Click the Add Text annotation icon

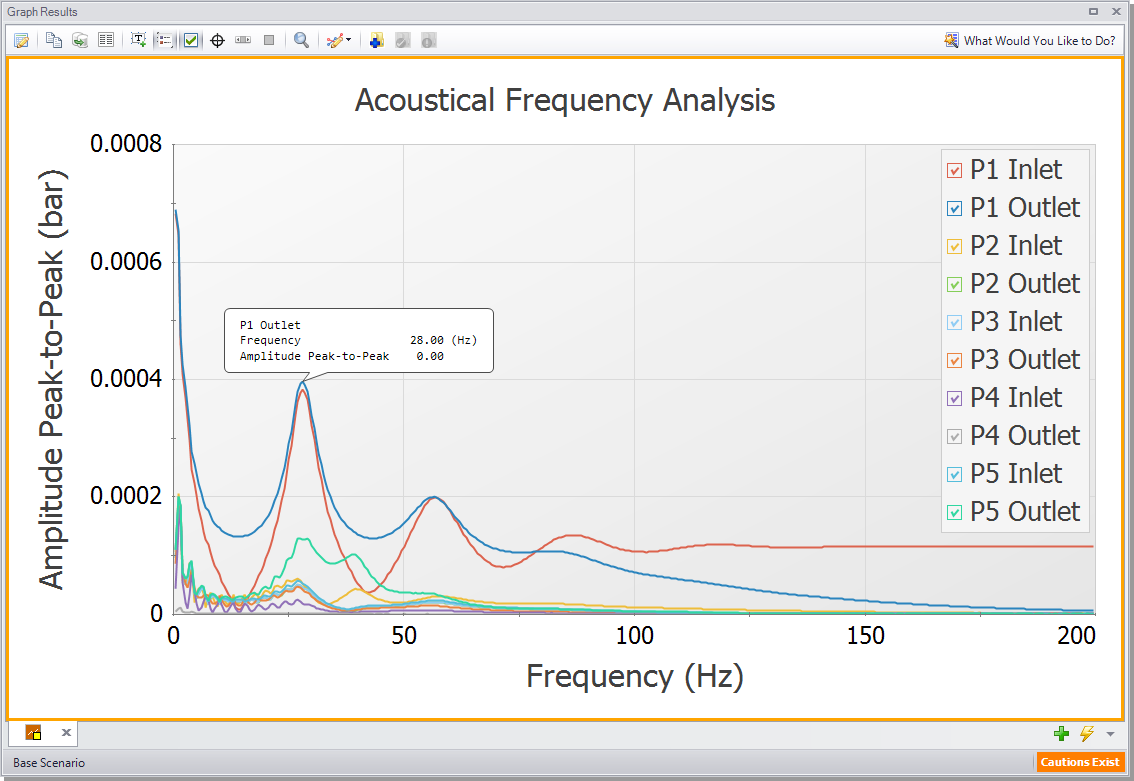pos(139,40)
